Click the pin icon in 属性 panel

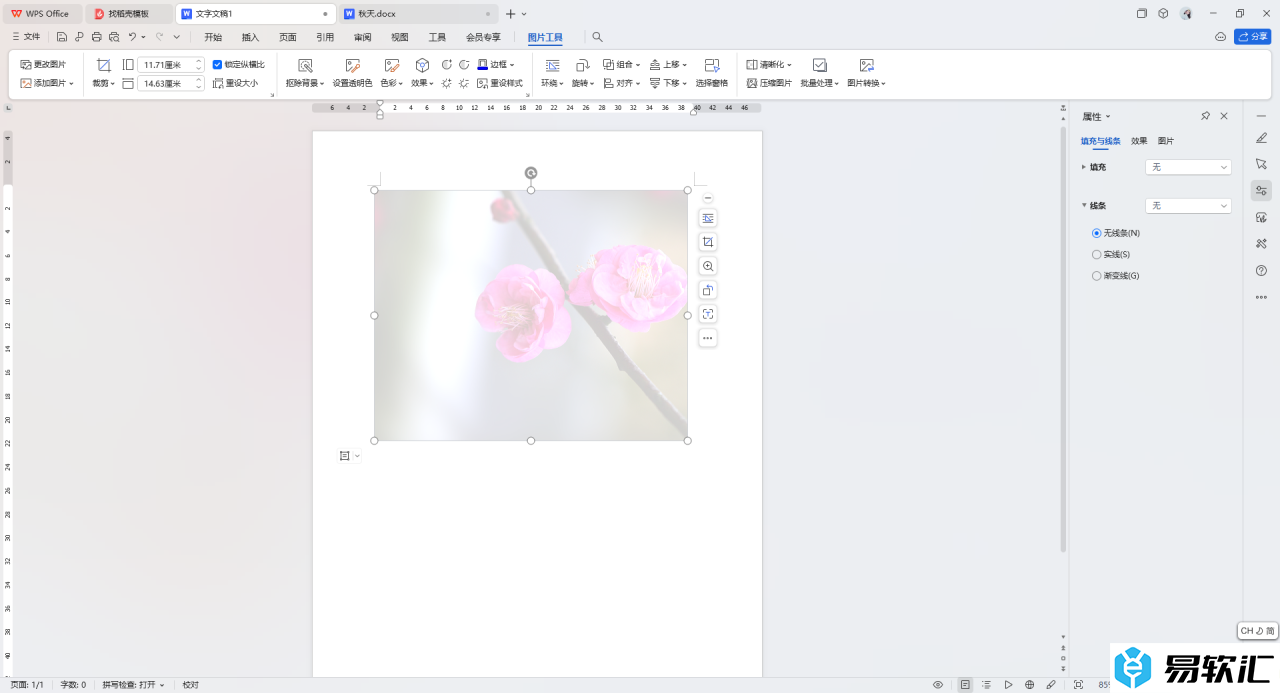pyautogui.click(x=1206, y=116)
